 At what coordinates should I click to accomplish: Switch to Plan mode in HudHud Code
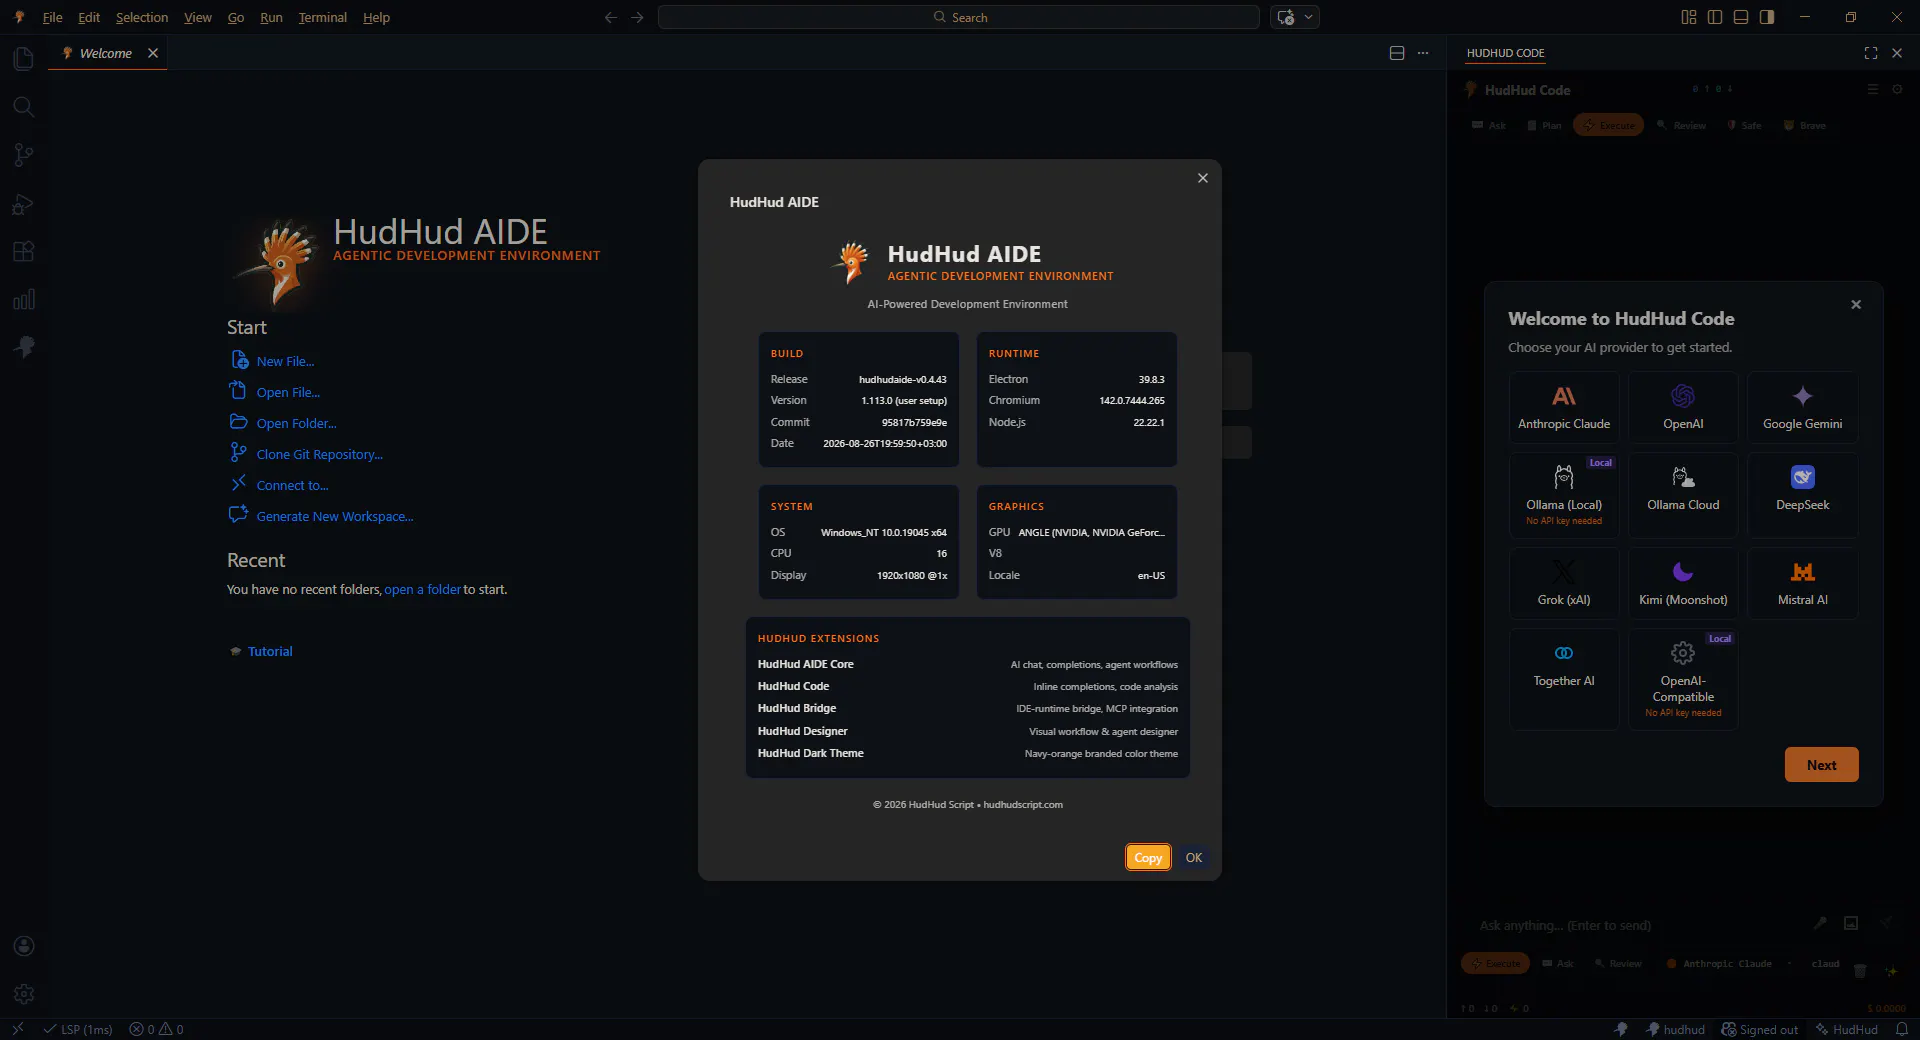[1544, 125]
